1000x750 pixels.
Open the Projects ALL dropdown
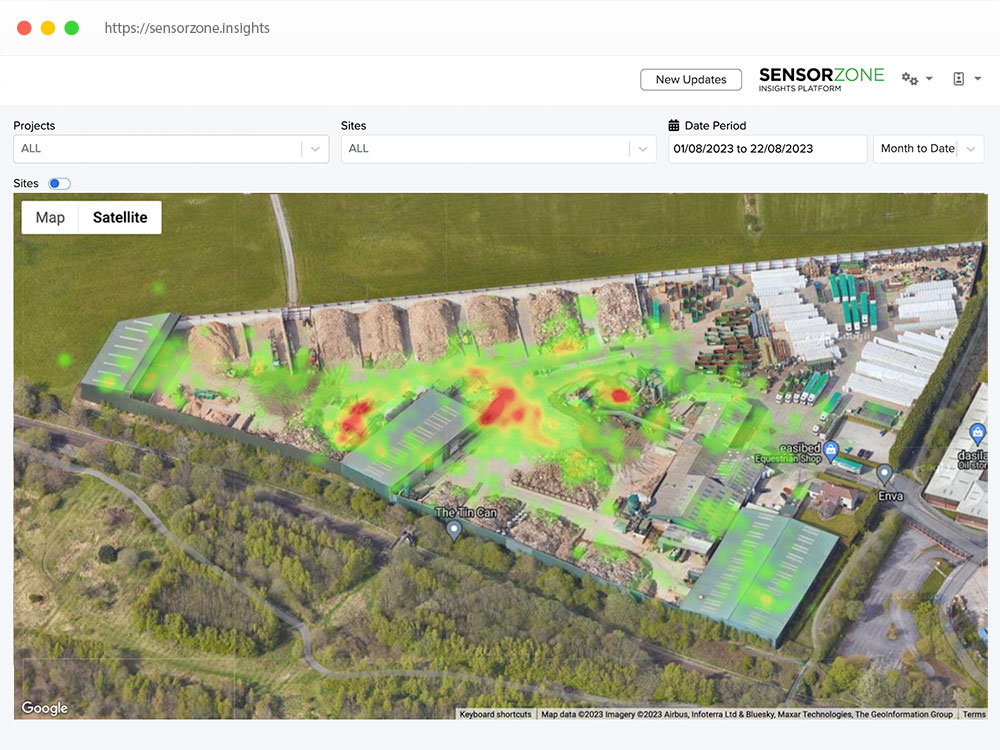pos(315,148)
